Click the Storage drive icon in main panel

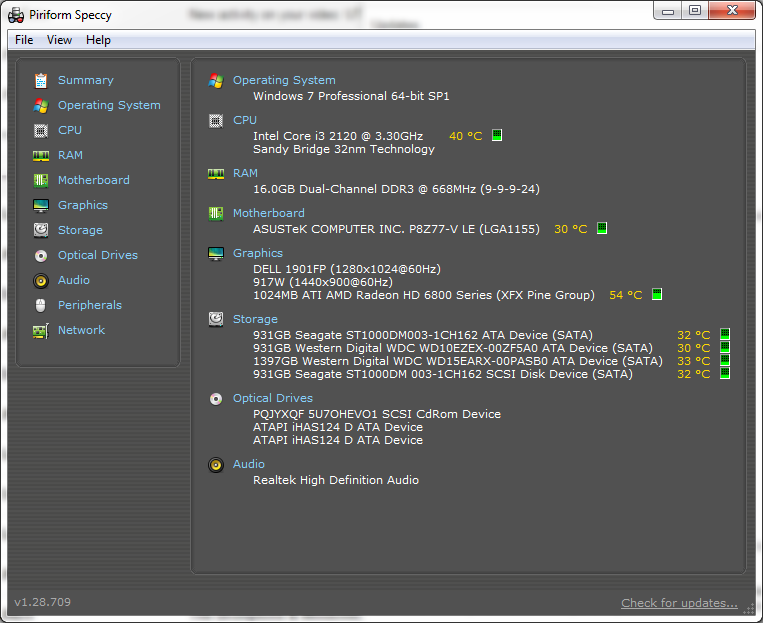coord(216,319)
